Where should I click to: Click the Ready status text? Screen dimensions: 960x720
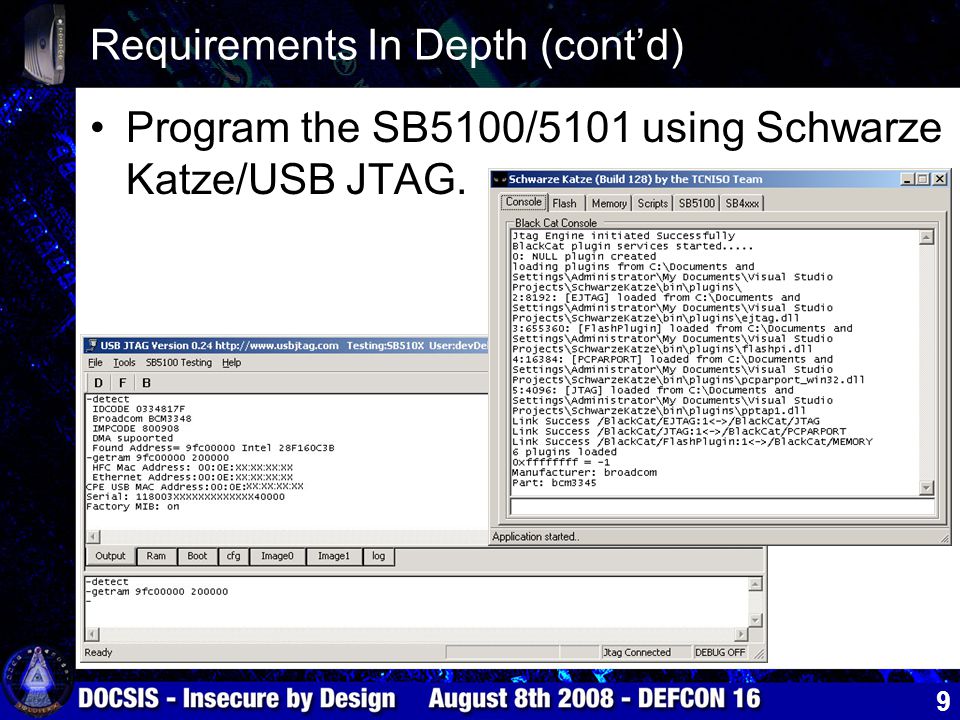pyautogui.click(x=99, y=653)
